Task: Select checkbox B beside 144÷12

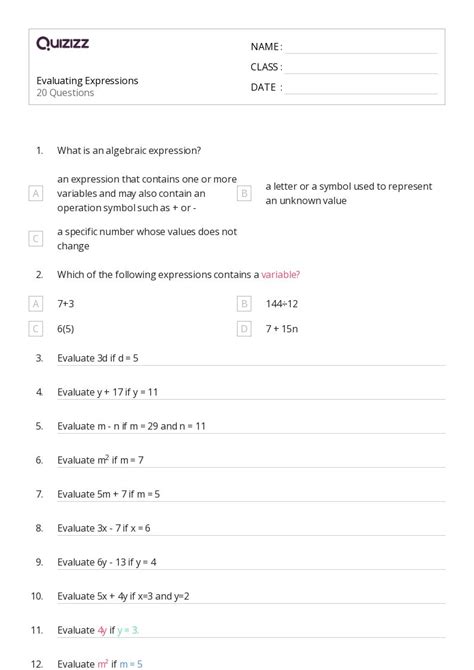Action: click(244, 304)
